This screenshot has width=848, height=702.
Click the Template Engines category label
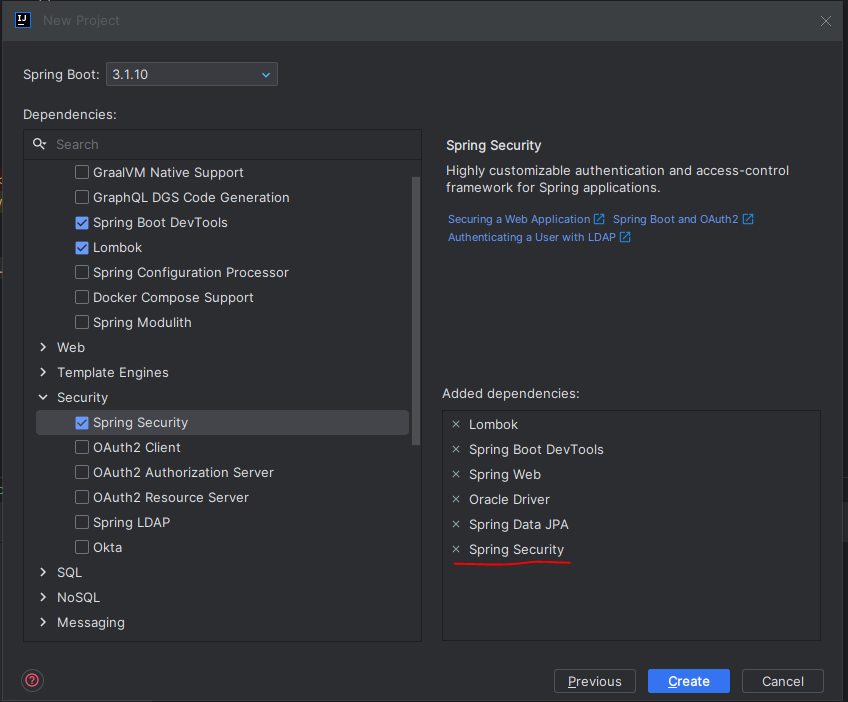point(113,372)
